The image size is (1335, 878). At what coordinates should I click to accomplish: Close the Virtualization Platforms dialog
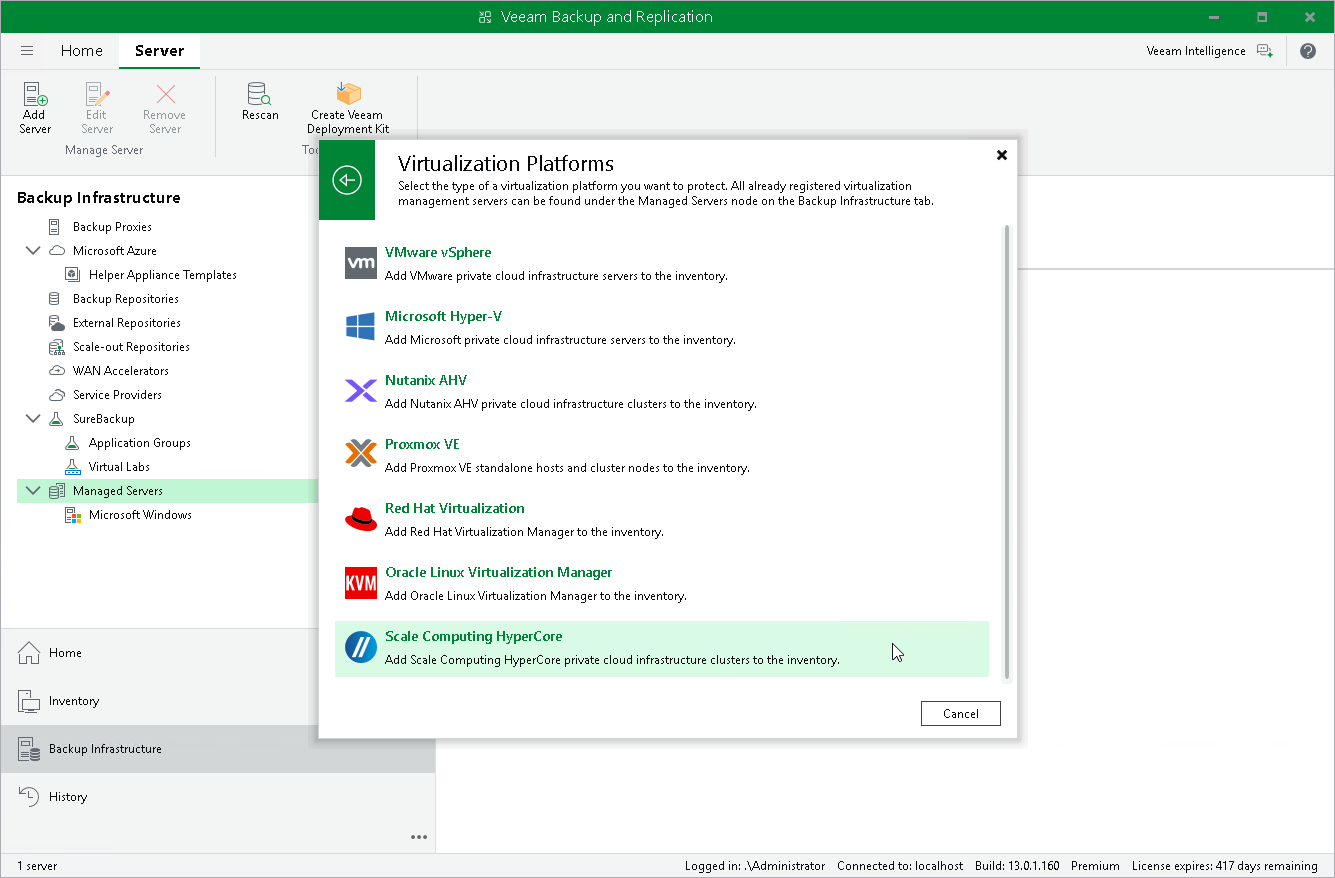point(1002,155)
